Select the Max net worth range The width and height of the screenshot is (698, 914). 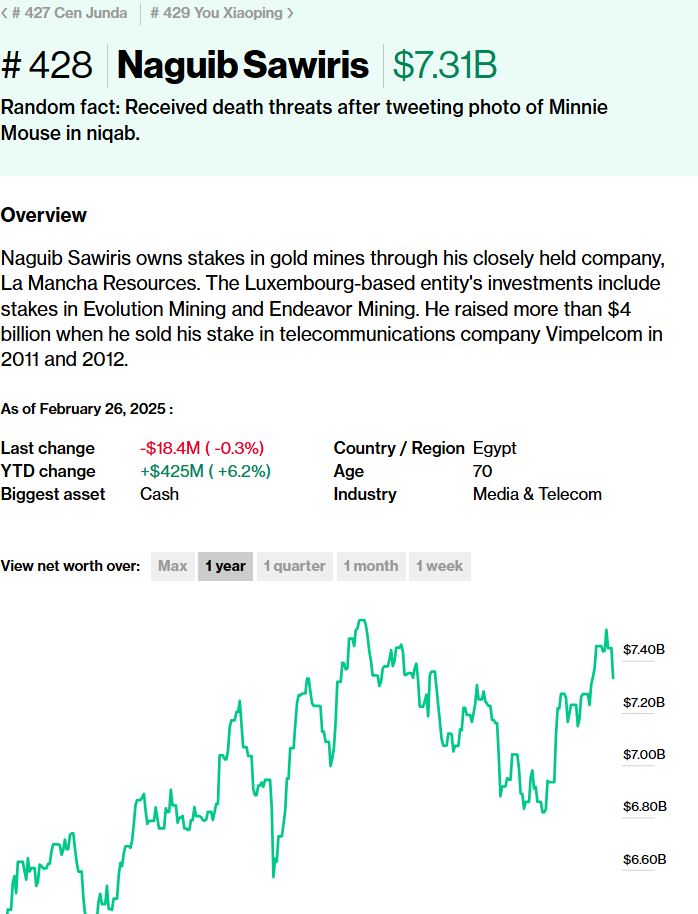[x=172, y=566]
